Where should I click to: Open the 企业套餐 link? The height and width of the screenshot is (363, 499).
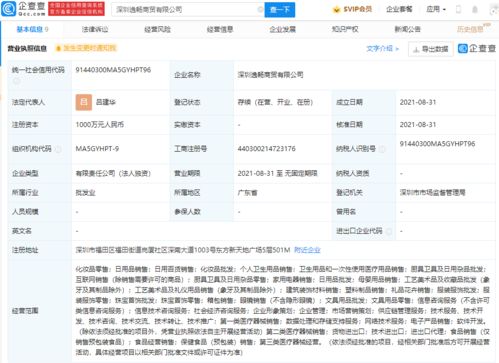click(x=399, y=9)
